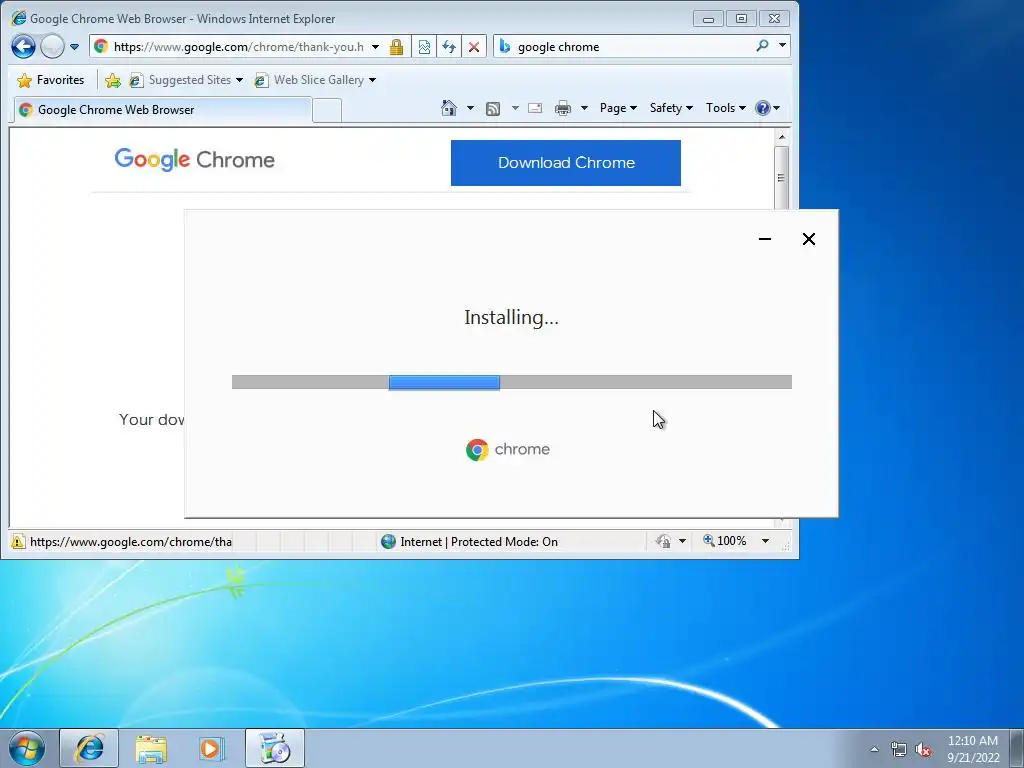Image resolution: width=1024 pixels, height=768 pixels.
Task: Open the Safety menu
Action: click(x=671, y=108)
